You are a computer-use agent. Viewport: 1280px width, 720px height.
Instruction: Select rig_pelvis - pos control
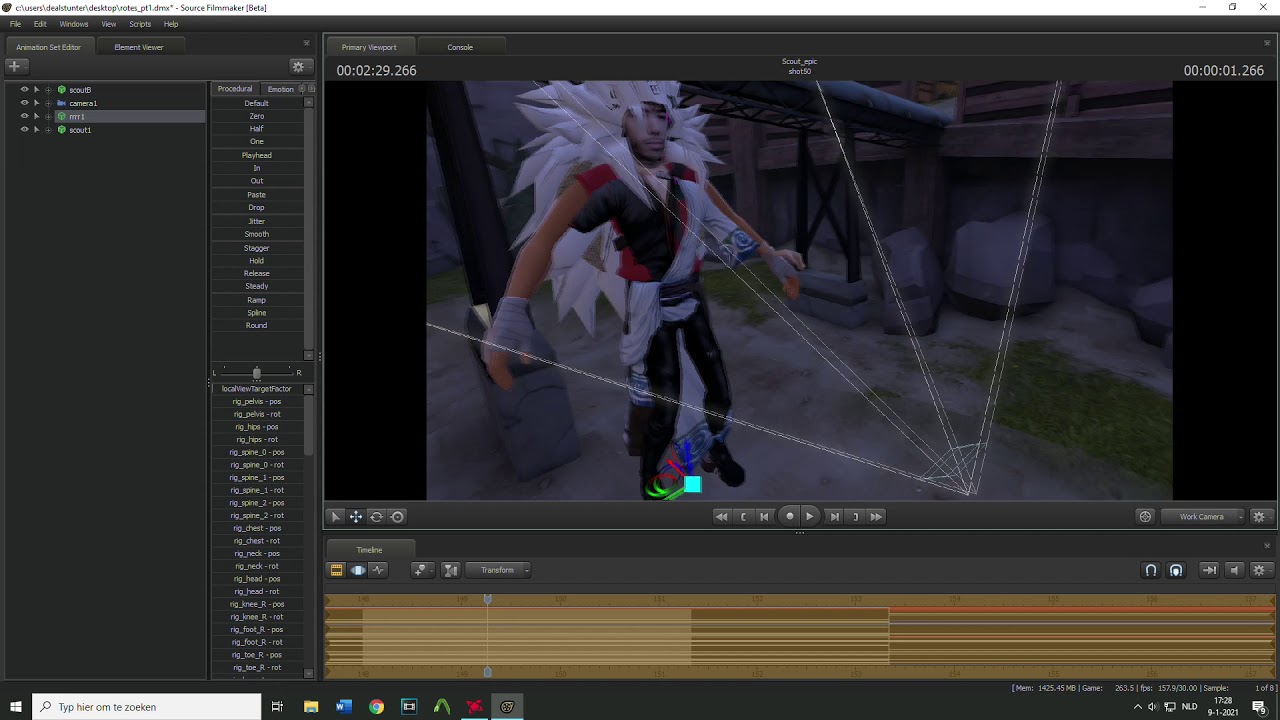(x=257, y=402)
